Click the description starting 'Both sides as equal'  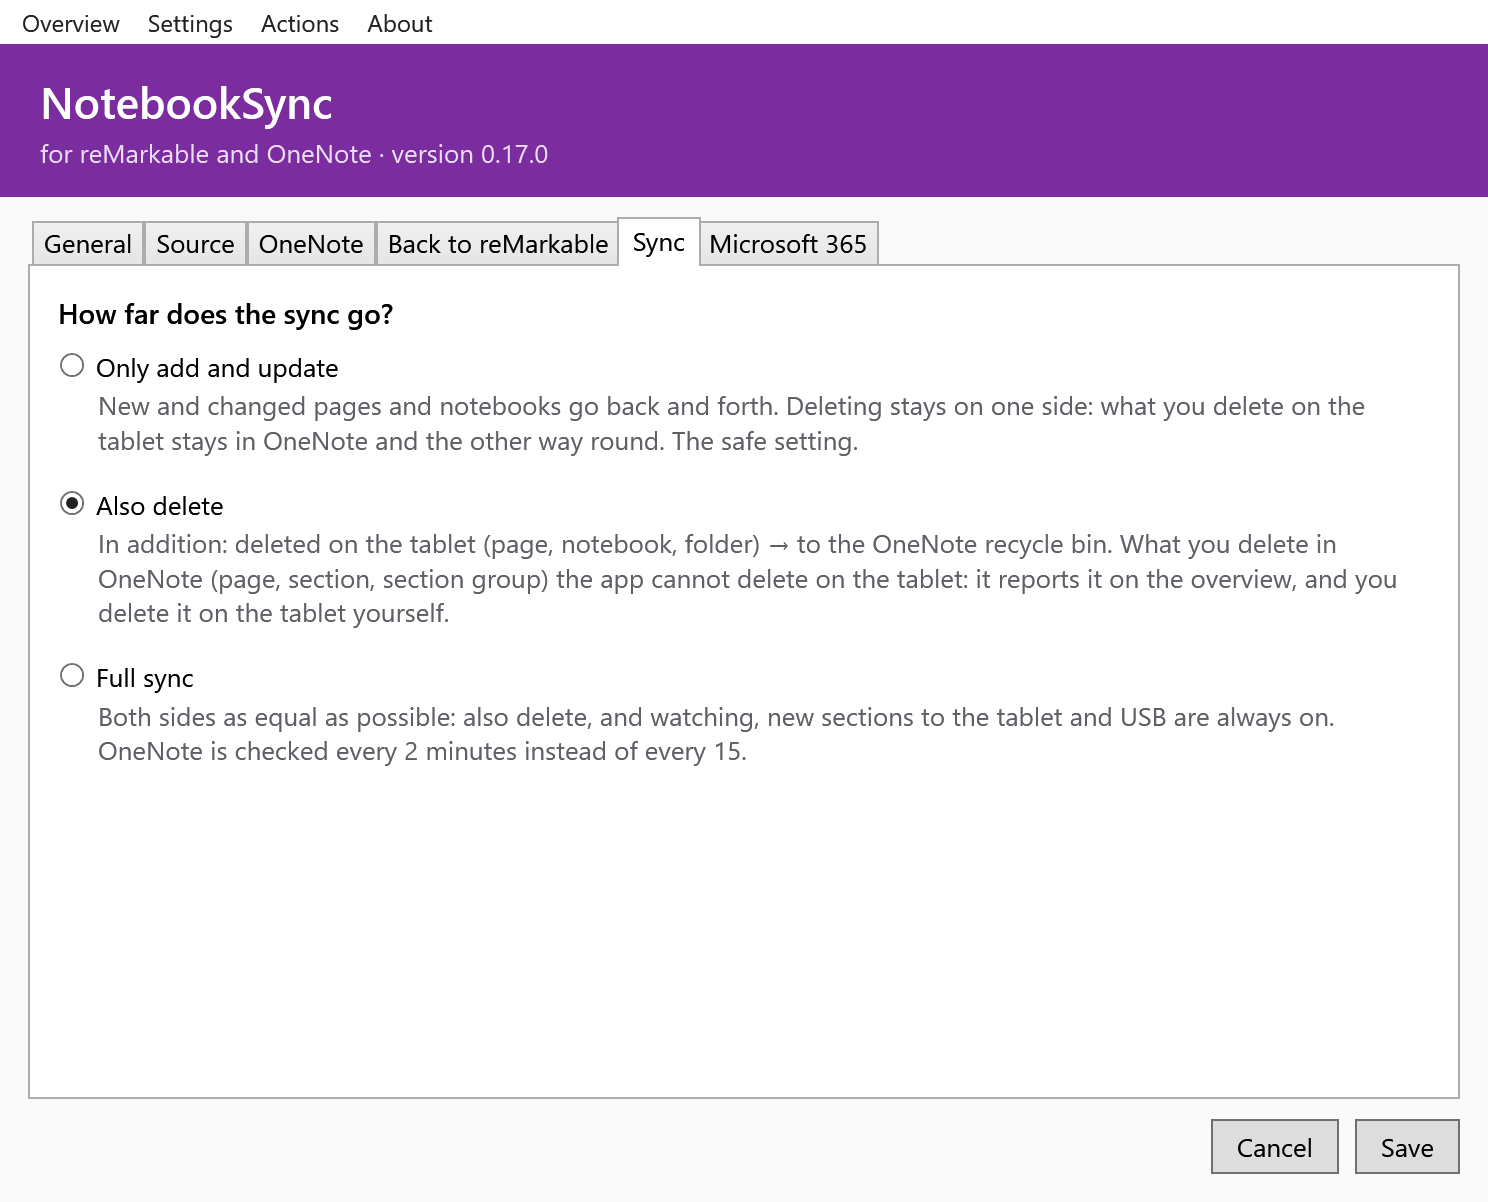pos(716,734)
